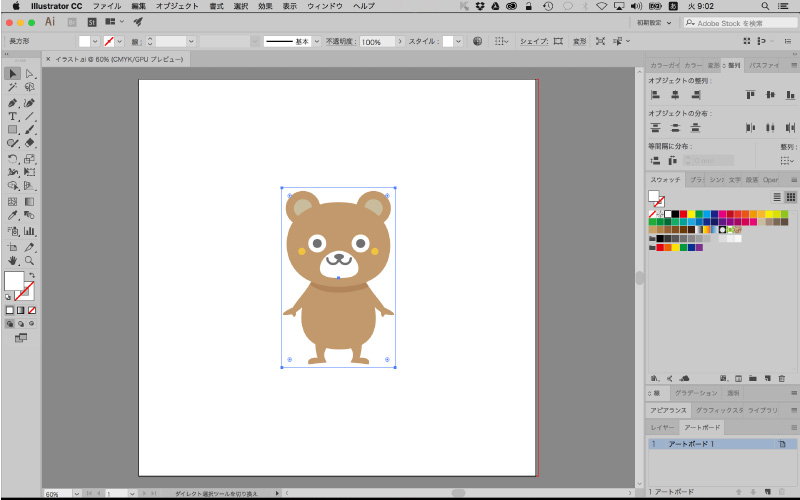800x500 pixels.
Task: Open the オブジェクト menu
Action: (x=177, y=6)
